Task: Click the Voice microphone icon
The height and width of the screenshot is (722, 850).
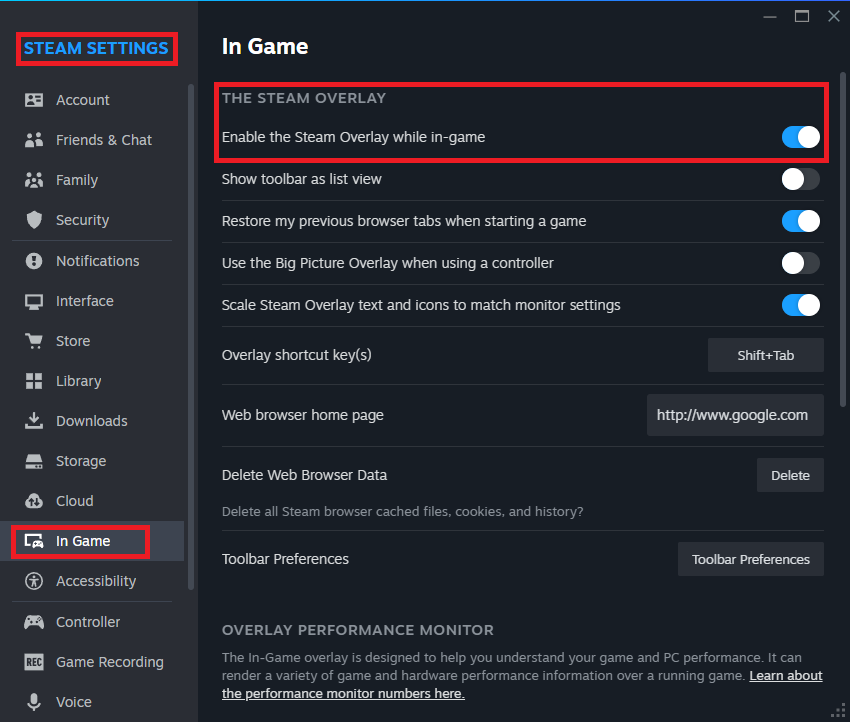Action: click(34, 702)
